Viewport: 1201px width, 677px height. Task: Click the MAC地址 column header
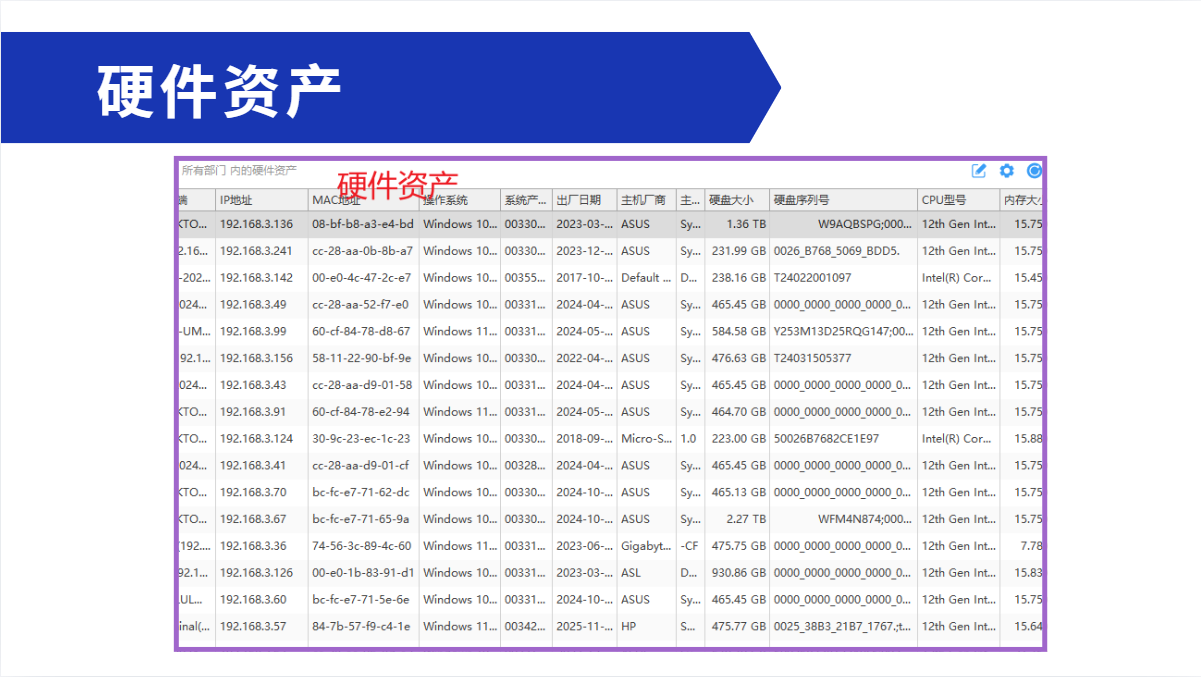(x=336, y=200)
